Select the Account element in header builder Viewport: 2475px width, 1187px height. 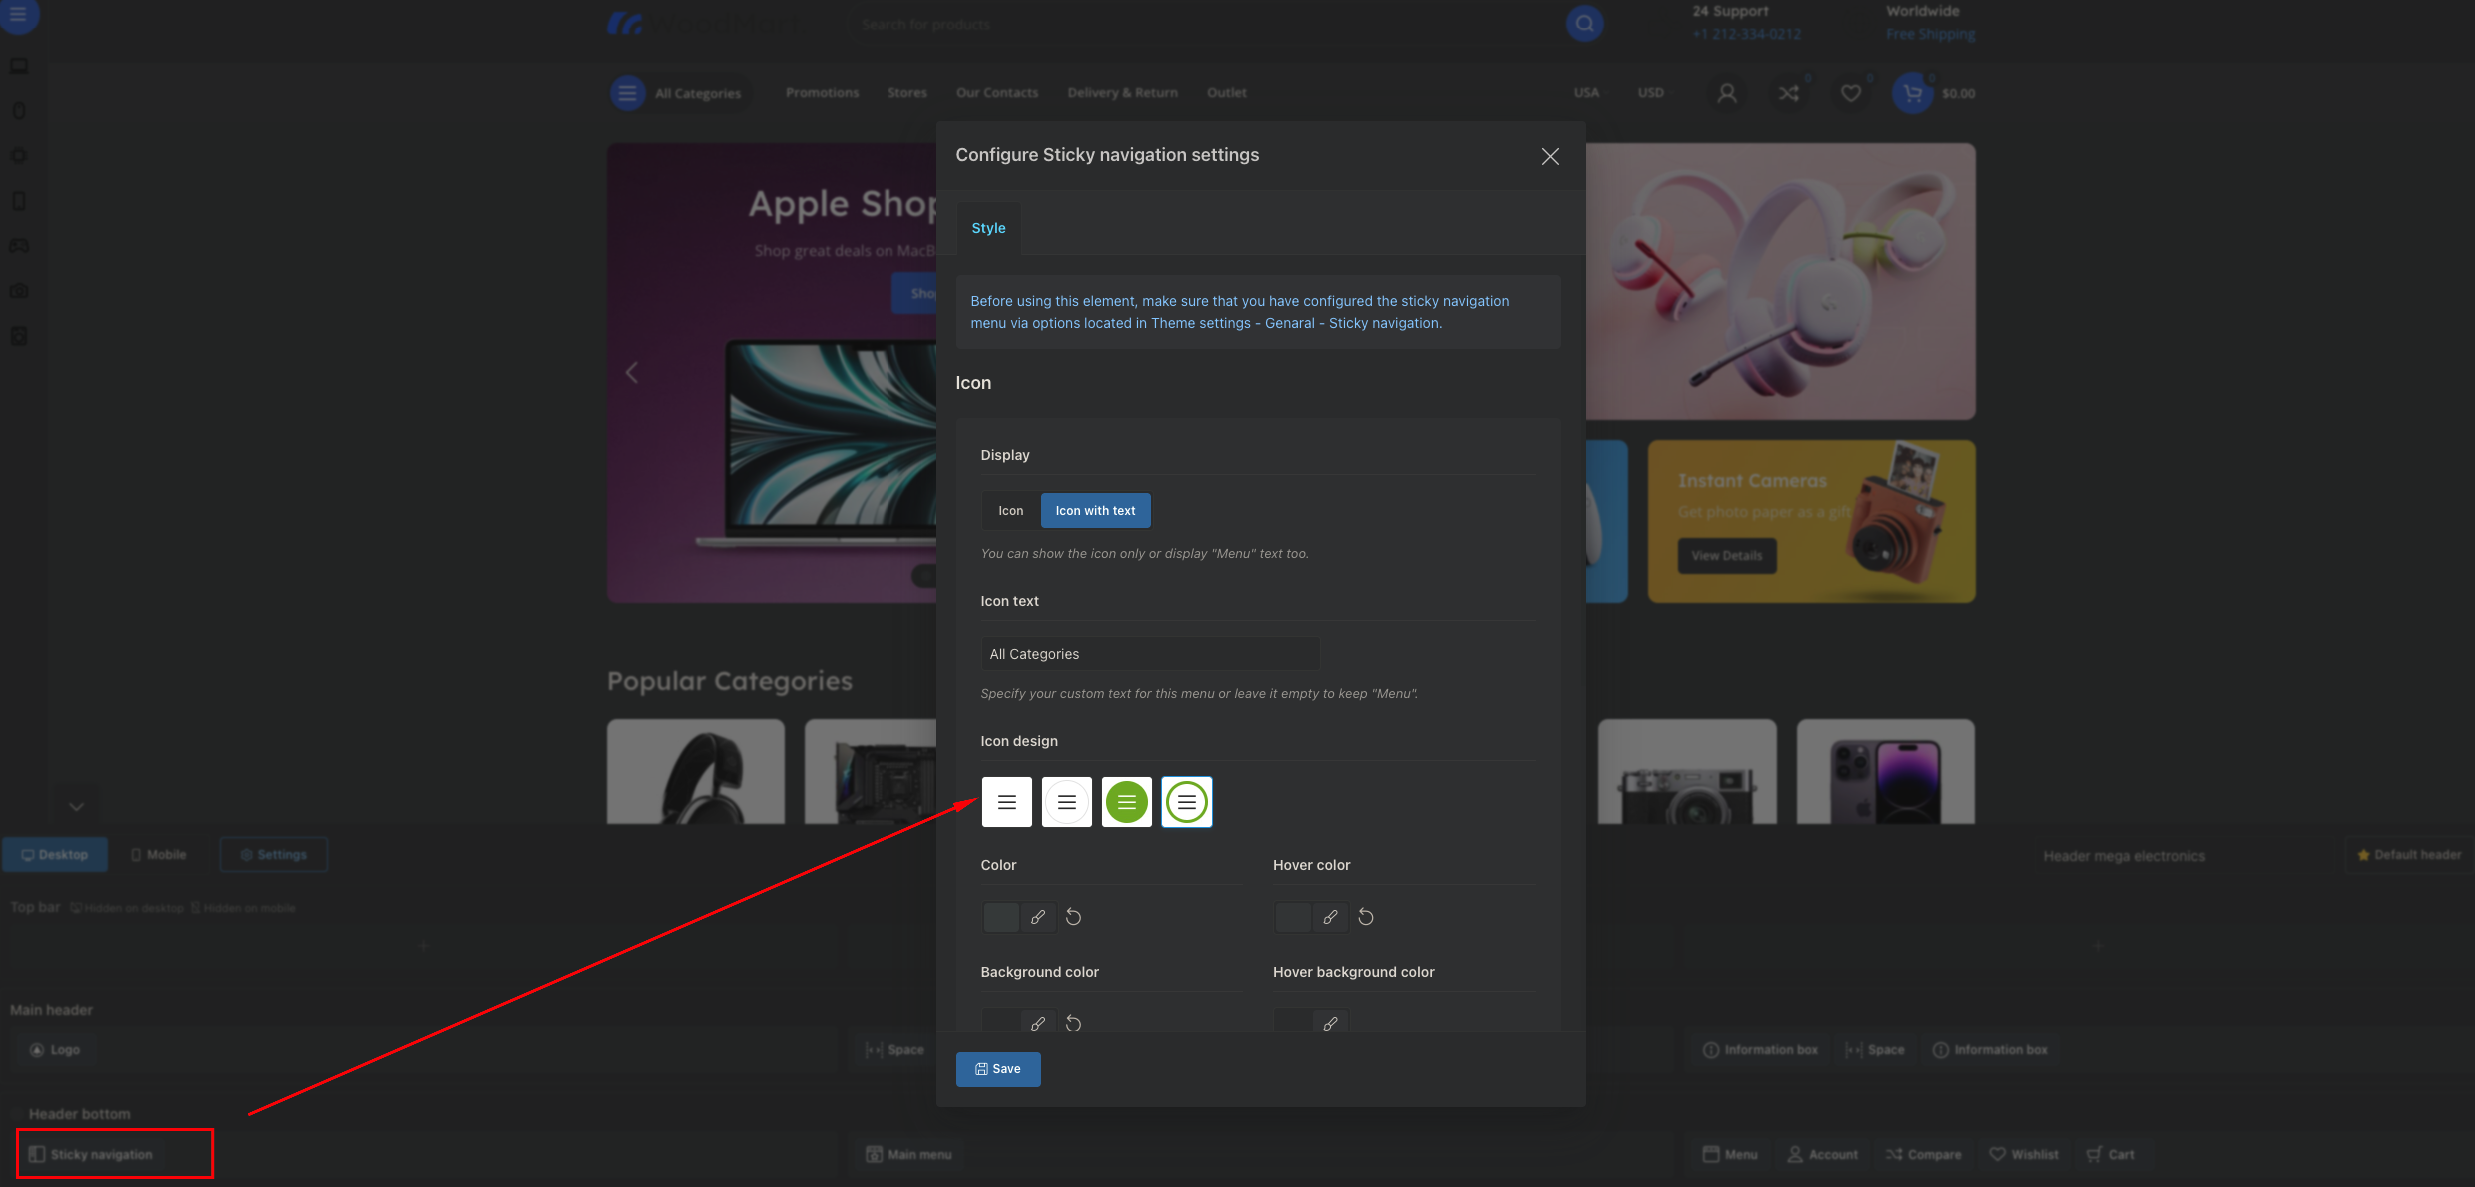click(x=1823, y=1154)
